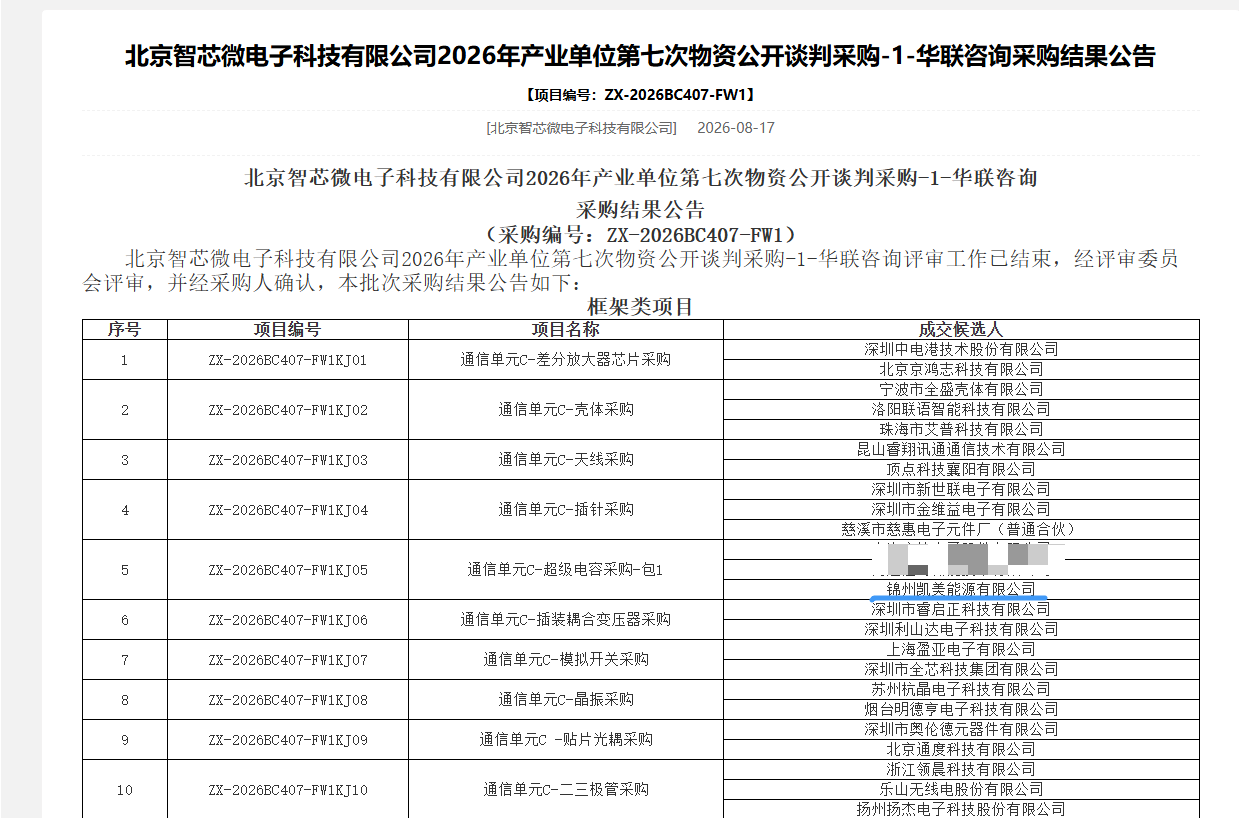Click underlined 锦州凯美能源有限公司 entry
The width and height of the screenshot is (1239, 818).
point(961,589)
